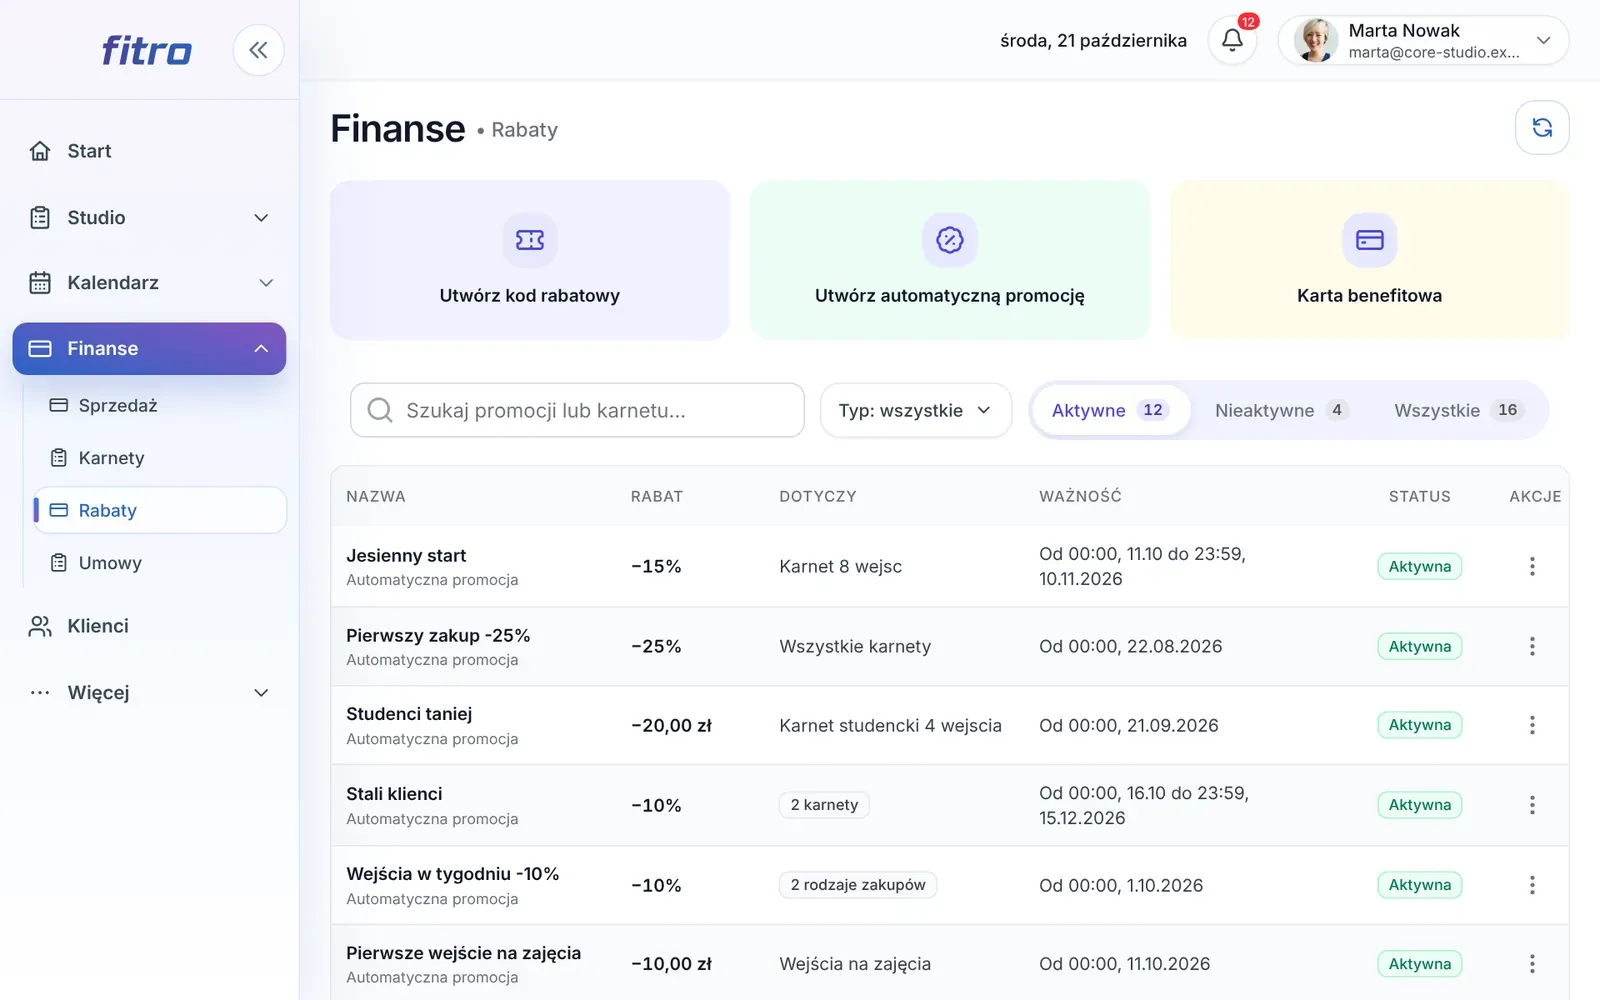Click Utwórz kod rabatowy card
Screen dimensions: 1600x1000
pyautogui.click(x=530, y=260)
